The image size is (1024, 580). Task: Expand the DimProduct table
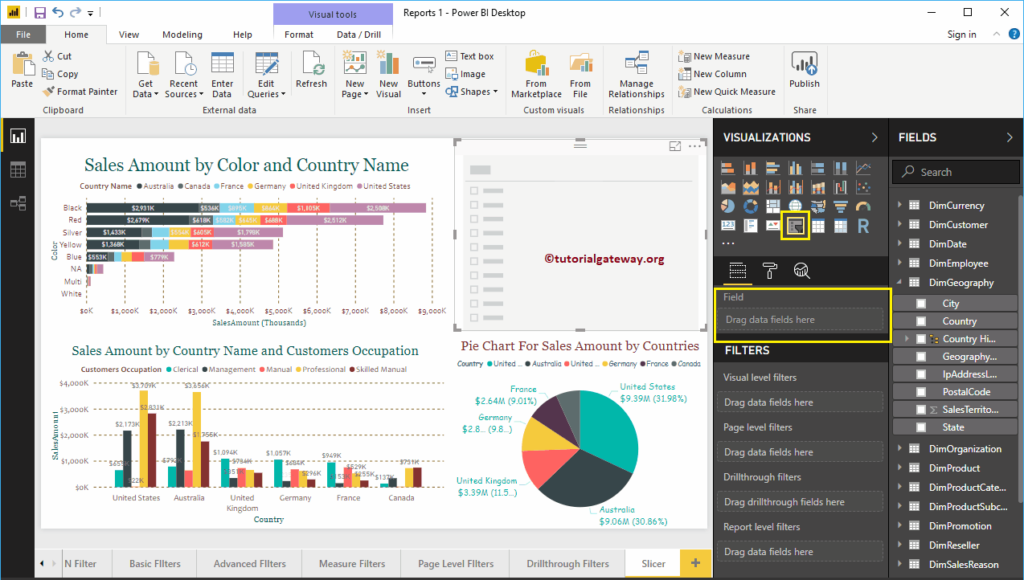pyautogui.click(x=900, y=468)
